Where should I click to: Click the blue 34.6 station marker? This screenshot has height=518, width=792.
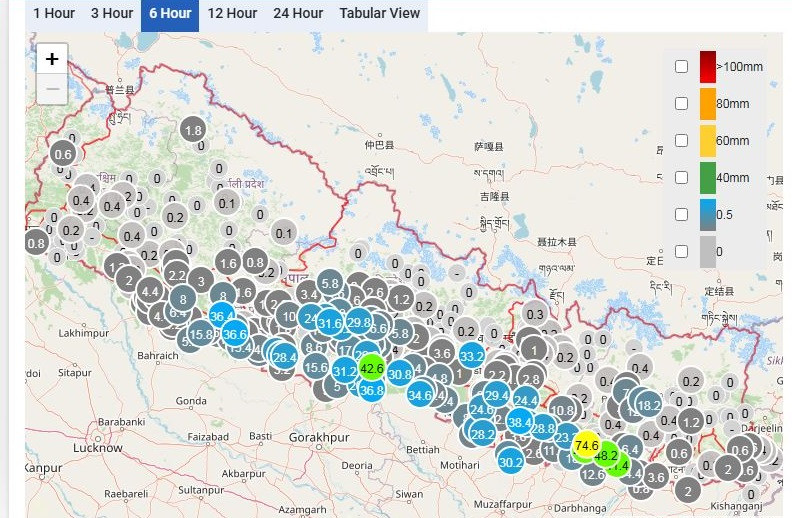point(420,395)
